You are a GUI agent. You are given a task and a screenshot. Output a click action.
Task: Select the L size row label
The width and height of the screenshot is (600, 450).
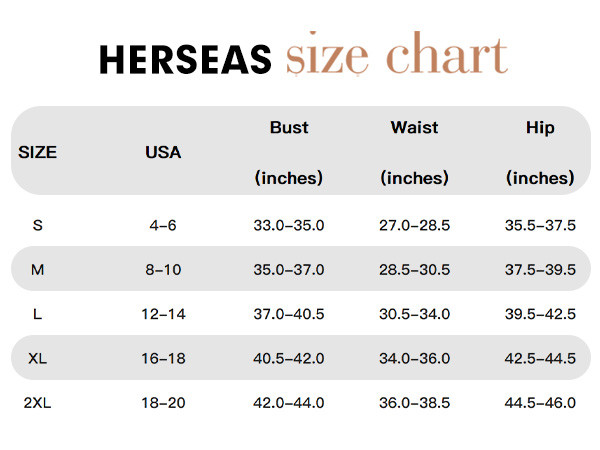click(x=38, y=314)
